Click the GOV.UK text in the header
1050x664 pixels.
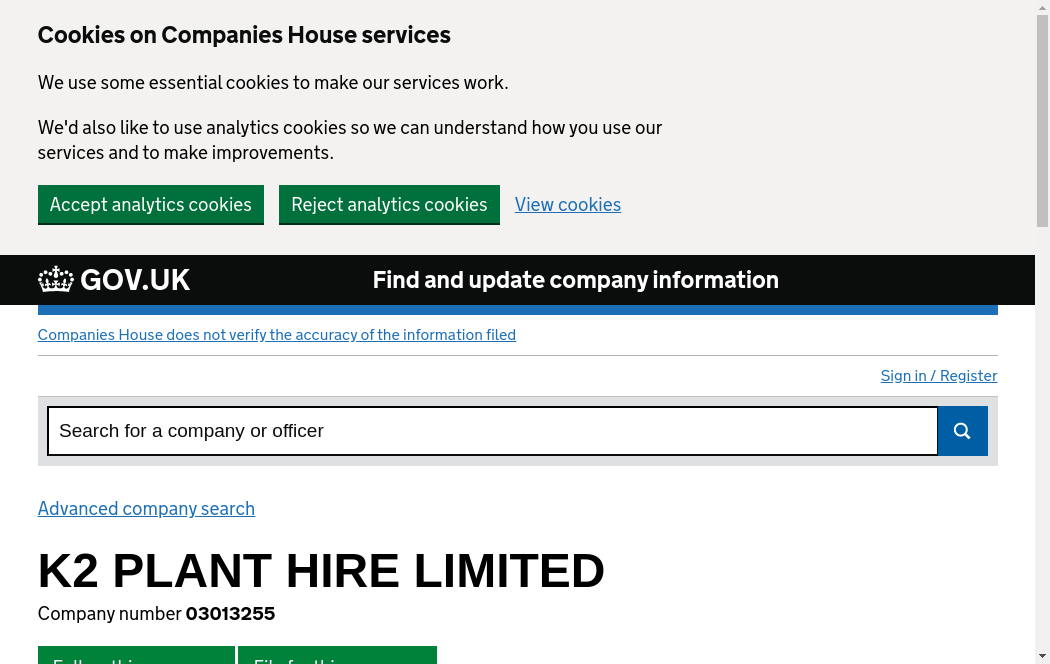pos(135,280)
